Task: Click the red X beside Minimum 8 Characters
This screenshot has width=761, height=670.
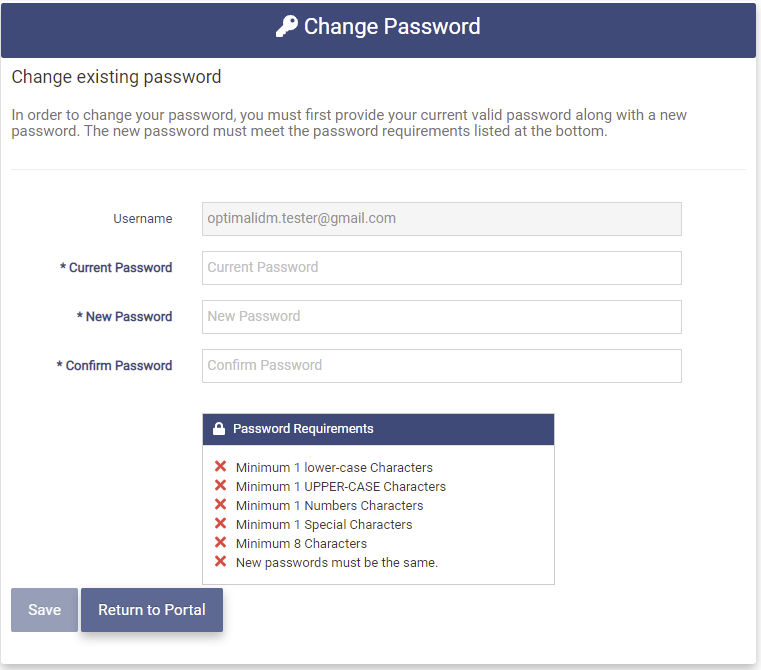Action: [220, 543]
